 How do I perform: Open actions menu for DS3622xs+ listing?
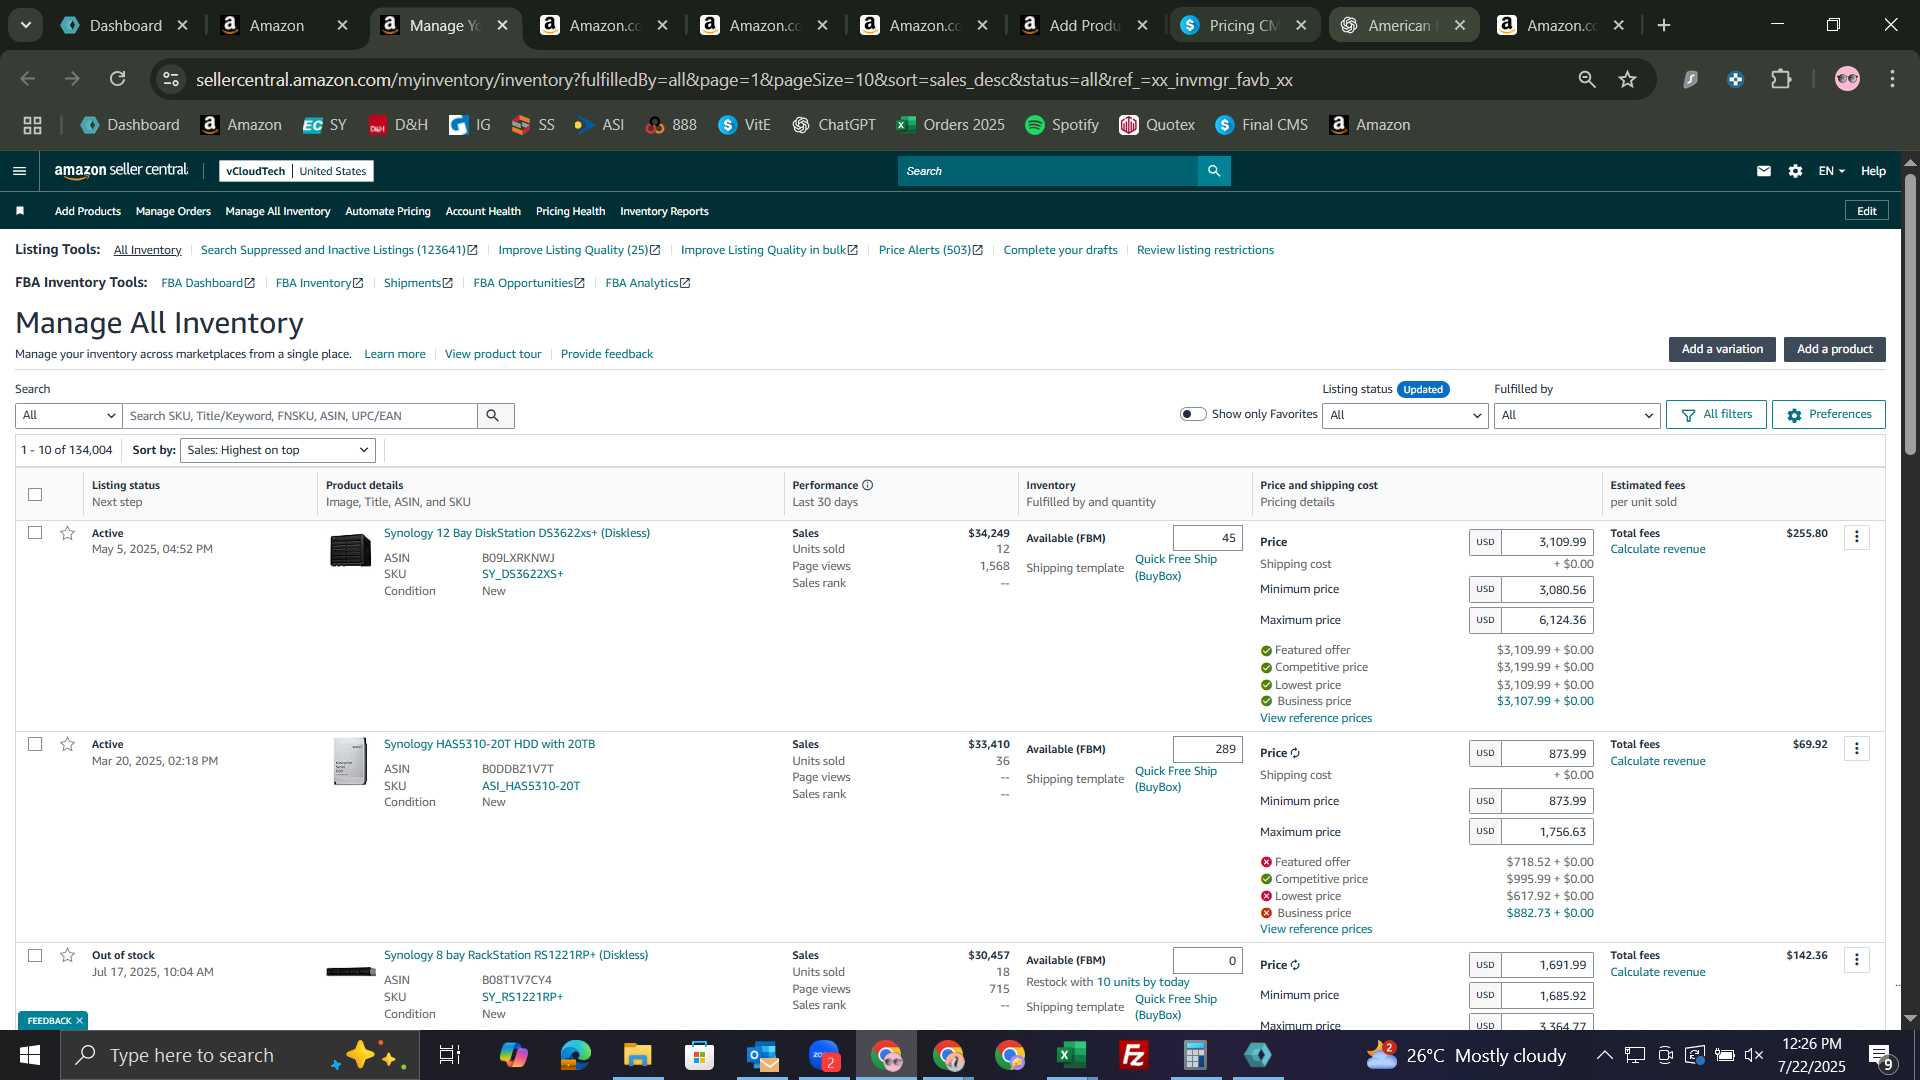point(1857,537)
